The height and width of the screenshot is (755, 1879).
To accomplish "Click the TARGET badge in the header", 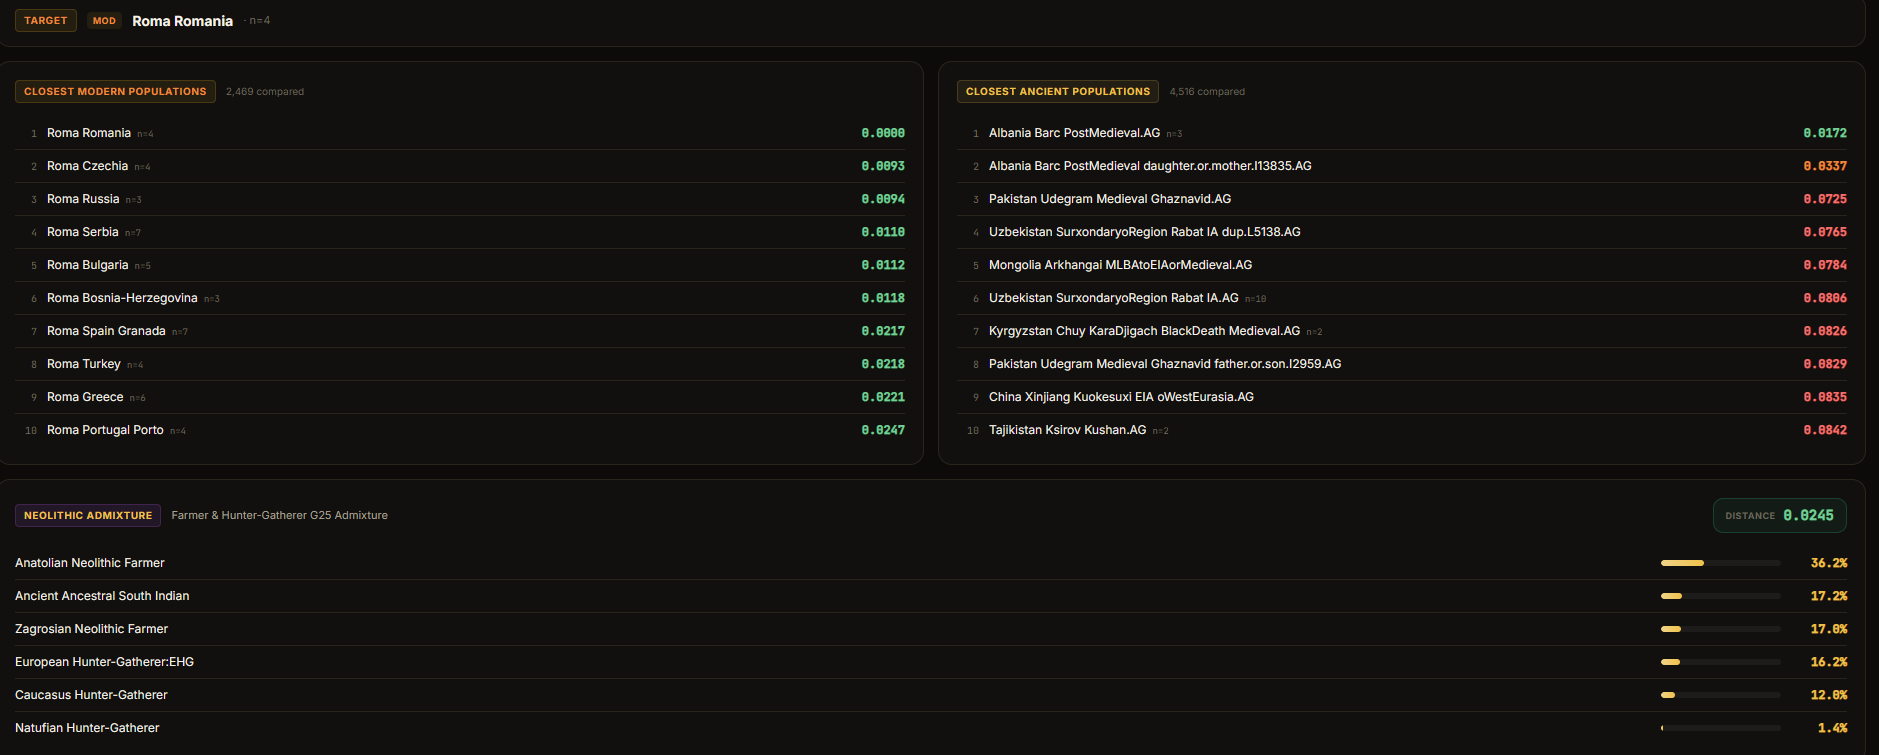I will (x=46, y=20).
